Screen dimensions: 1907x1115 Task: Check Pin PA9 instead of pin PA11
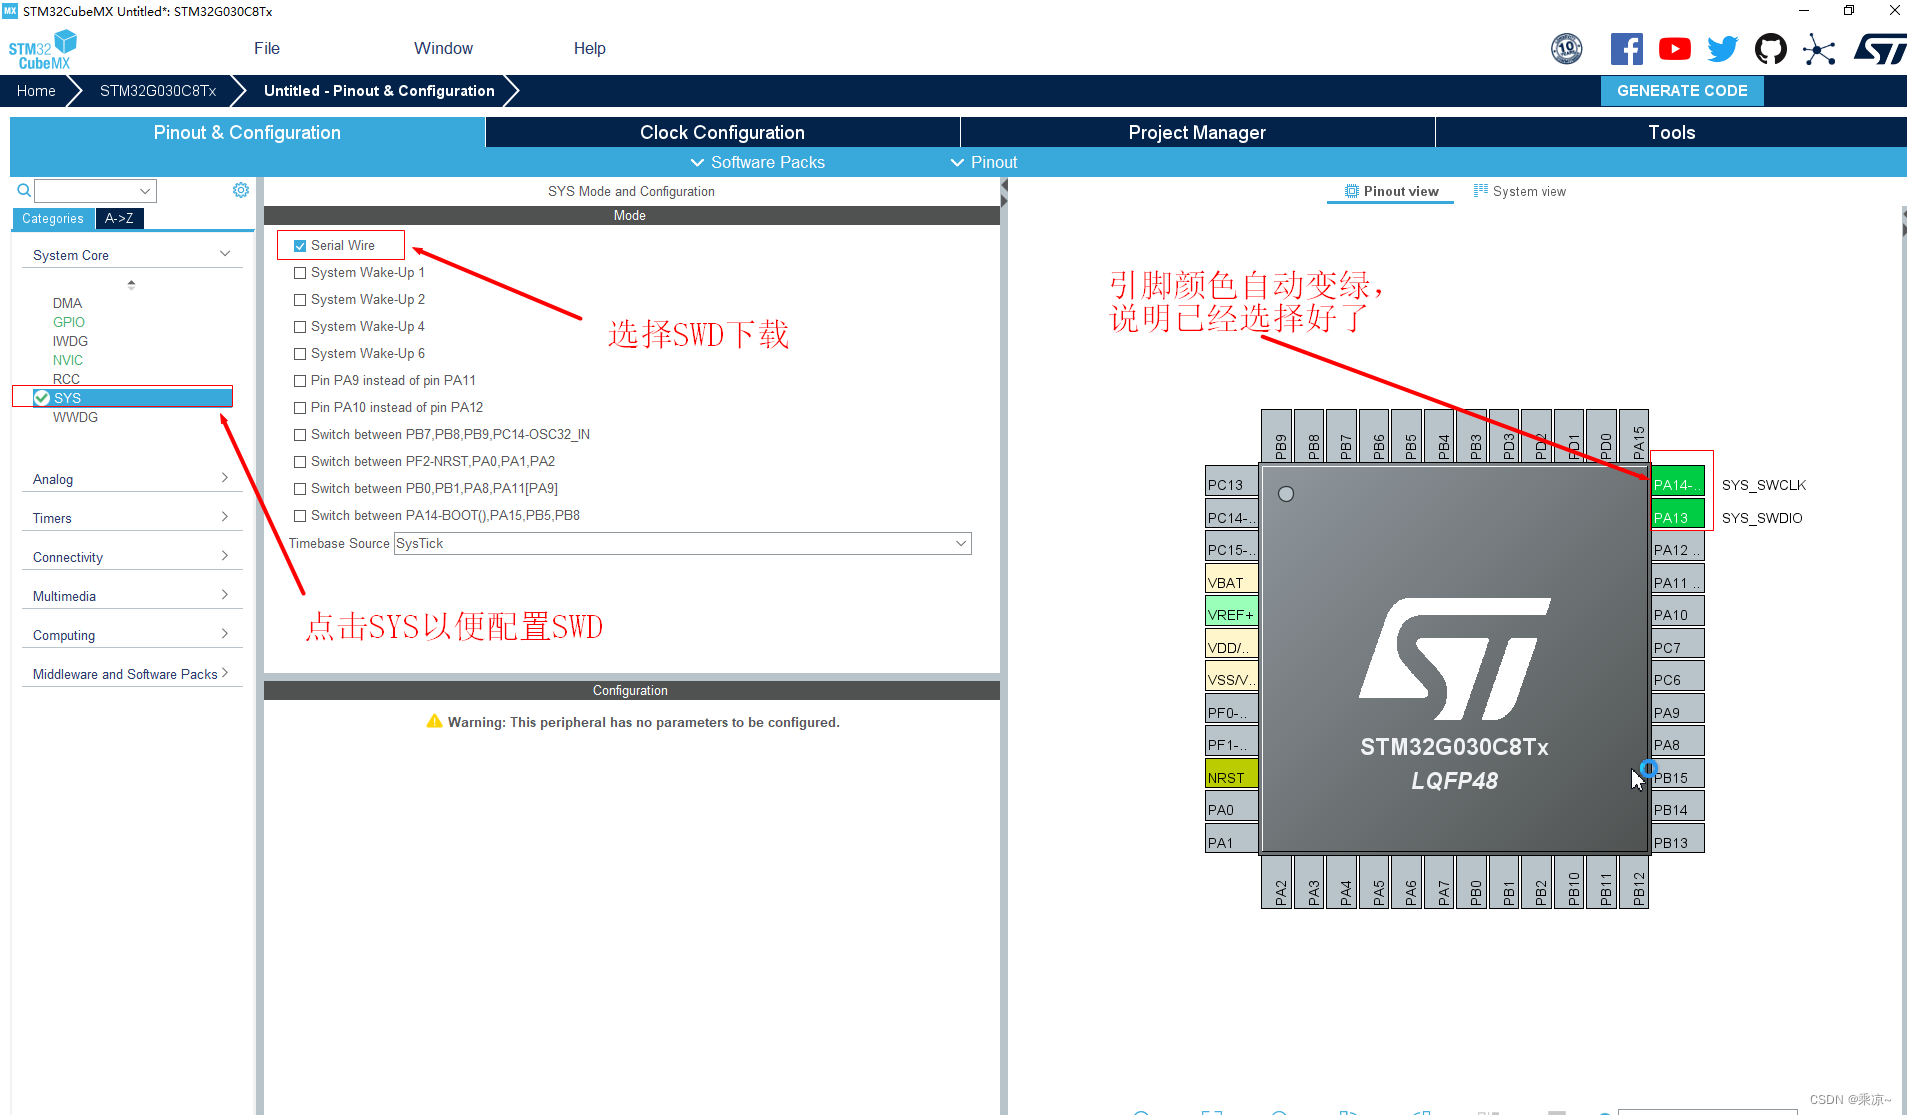tap(300, 380)
